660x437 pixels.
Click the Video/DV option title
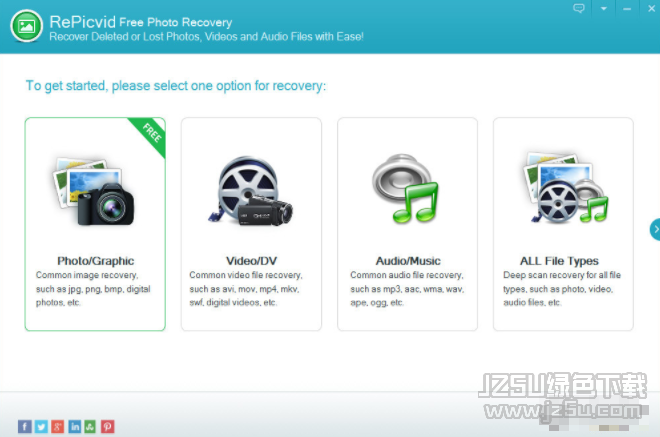coord(251,261)
